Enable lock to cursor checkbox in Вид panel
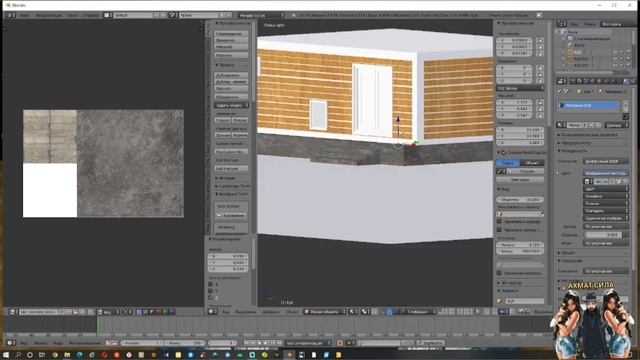 (499, 222)
